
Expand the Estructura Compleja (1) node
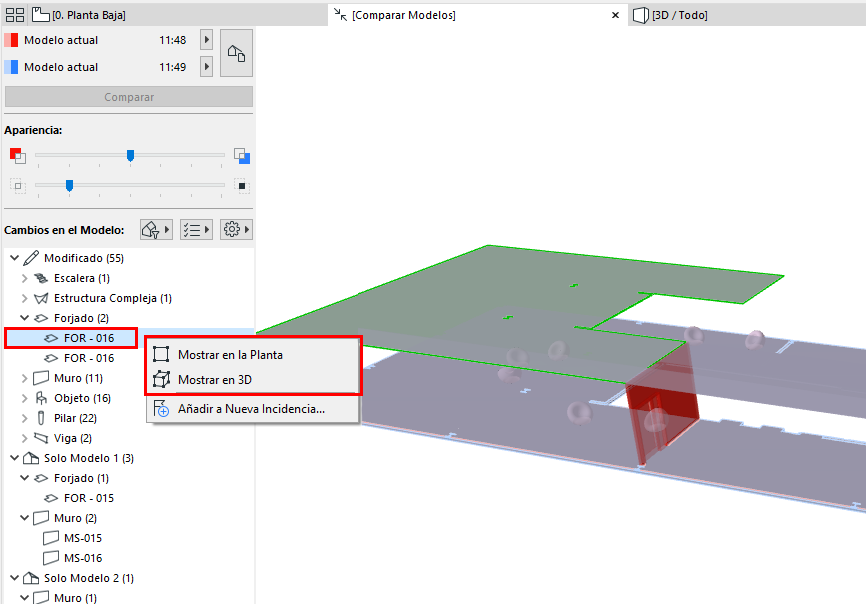tap(24, 298)
